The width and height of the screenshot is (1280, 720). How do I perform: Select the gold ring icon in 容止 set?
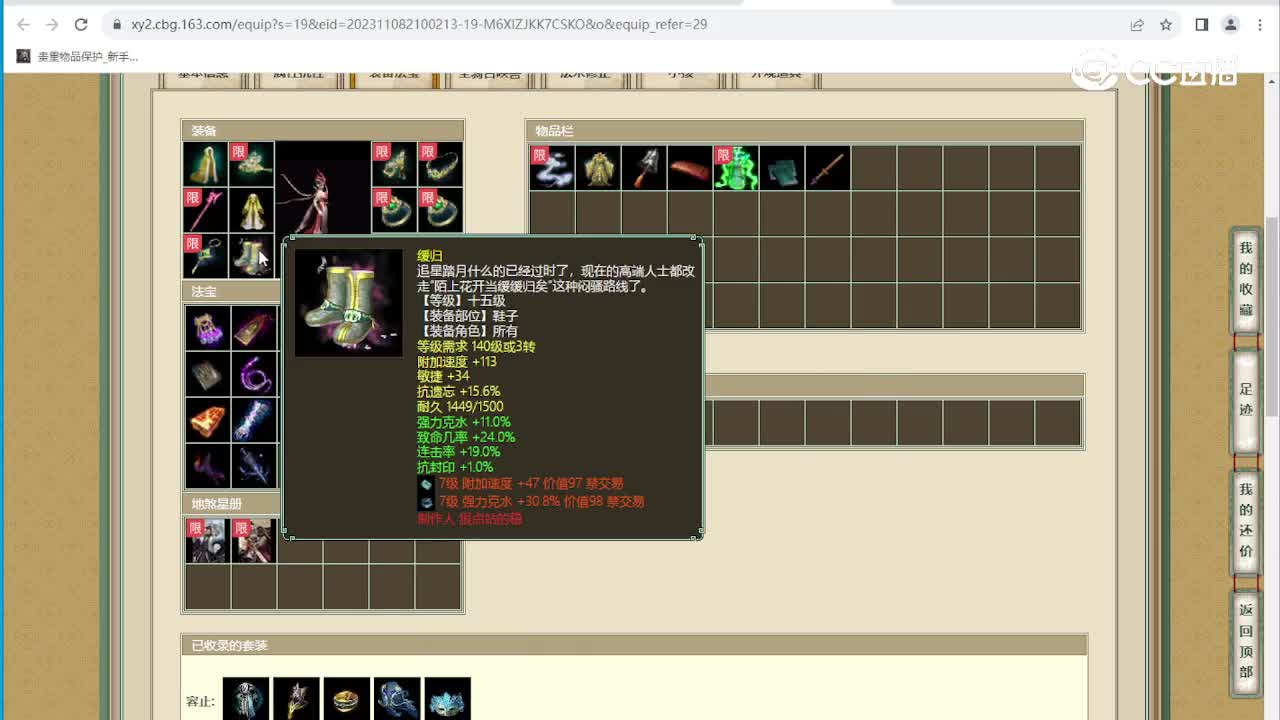pos(347,699)
